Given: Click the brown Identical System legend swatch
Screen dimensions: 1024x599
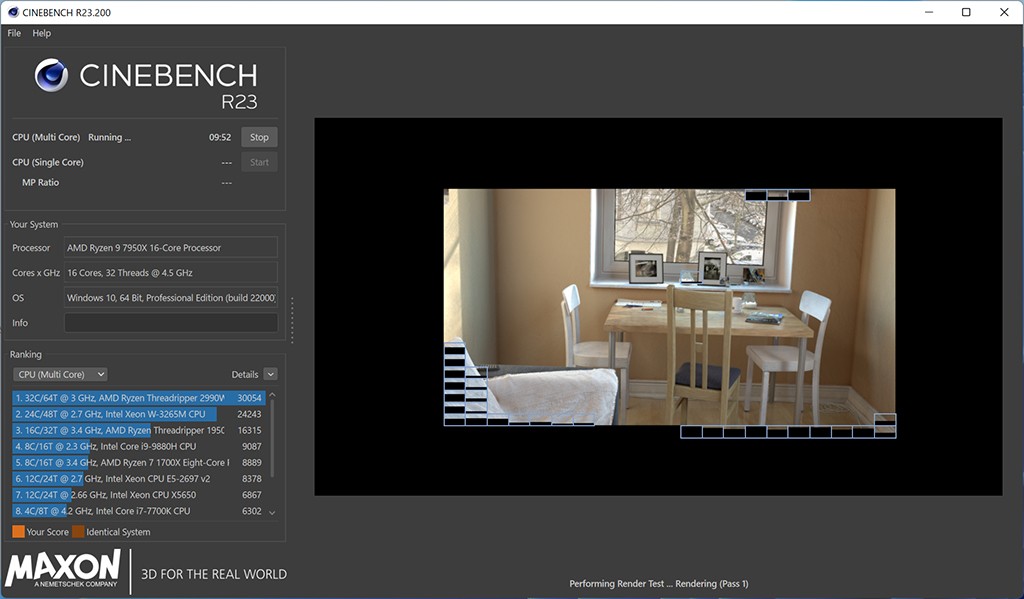Looking at the screenshot, I should coord(78,532).
